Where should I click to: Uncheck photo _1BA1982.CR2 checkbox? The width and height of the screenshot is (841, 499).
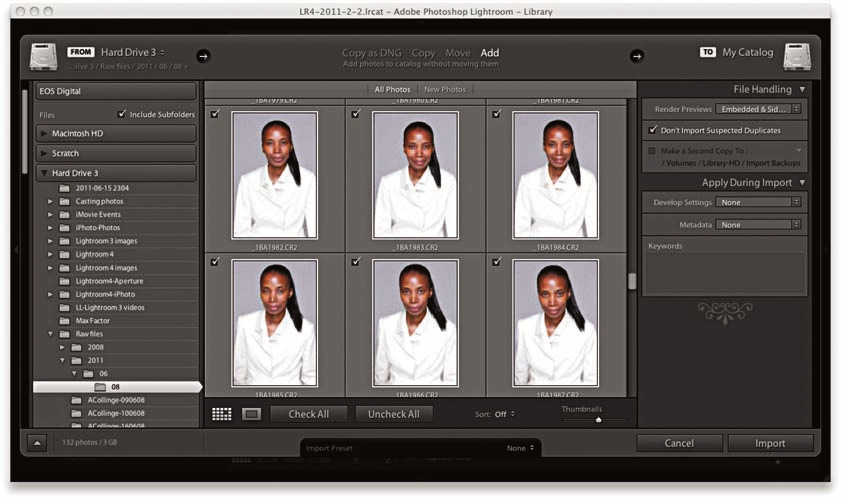(215, 114)
